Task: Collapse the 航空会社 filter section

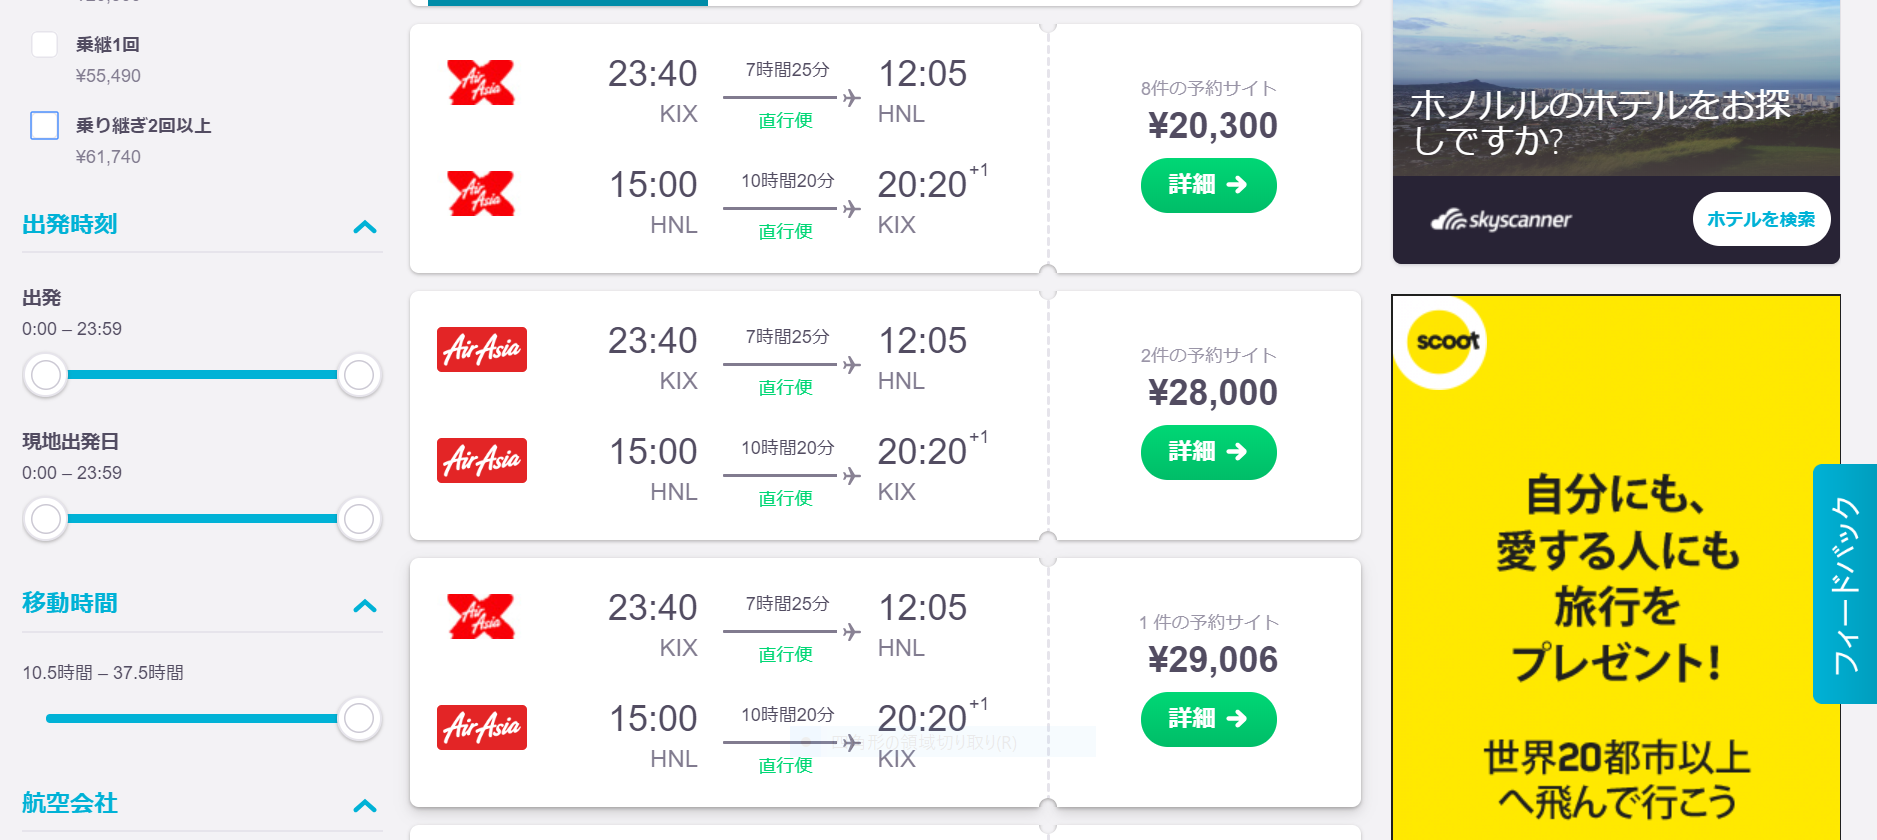Action: [x=365, y=806]
